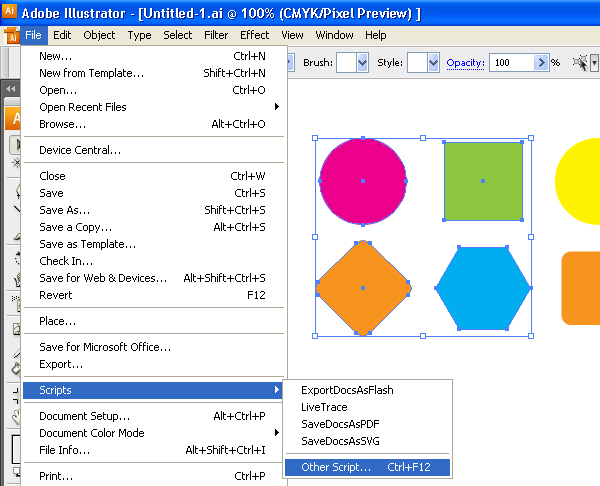Choose Export... menu entry

coord(153,364)
